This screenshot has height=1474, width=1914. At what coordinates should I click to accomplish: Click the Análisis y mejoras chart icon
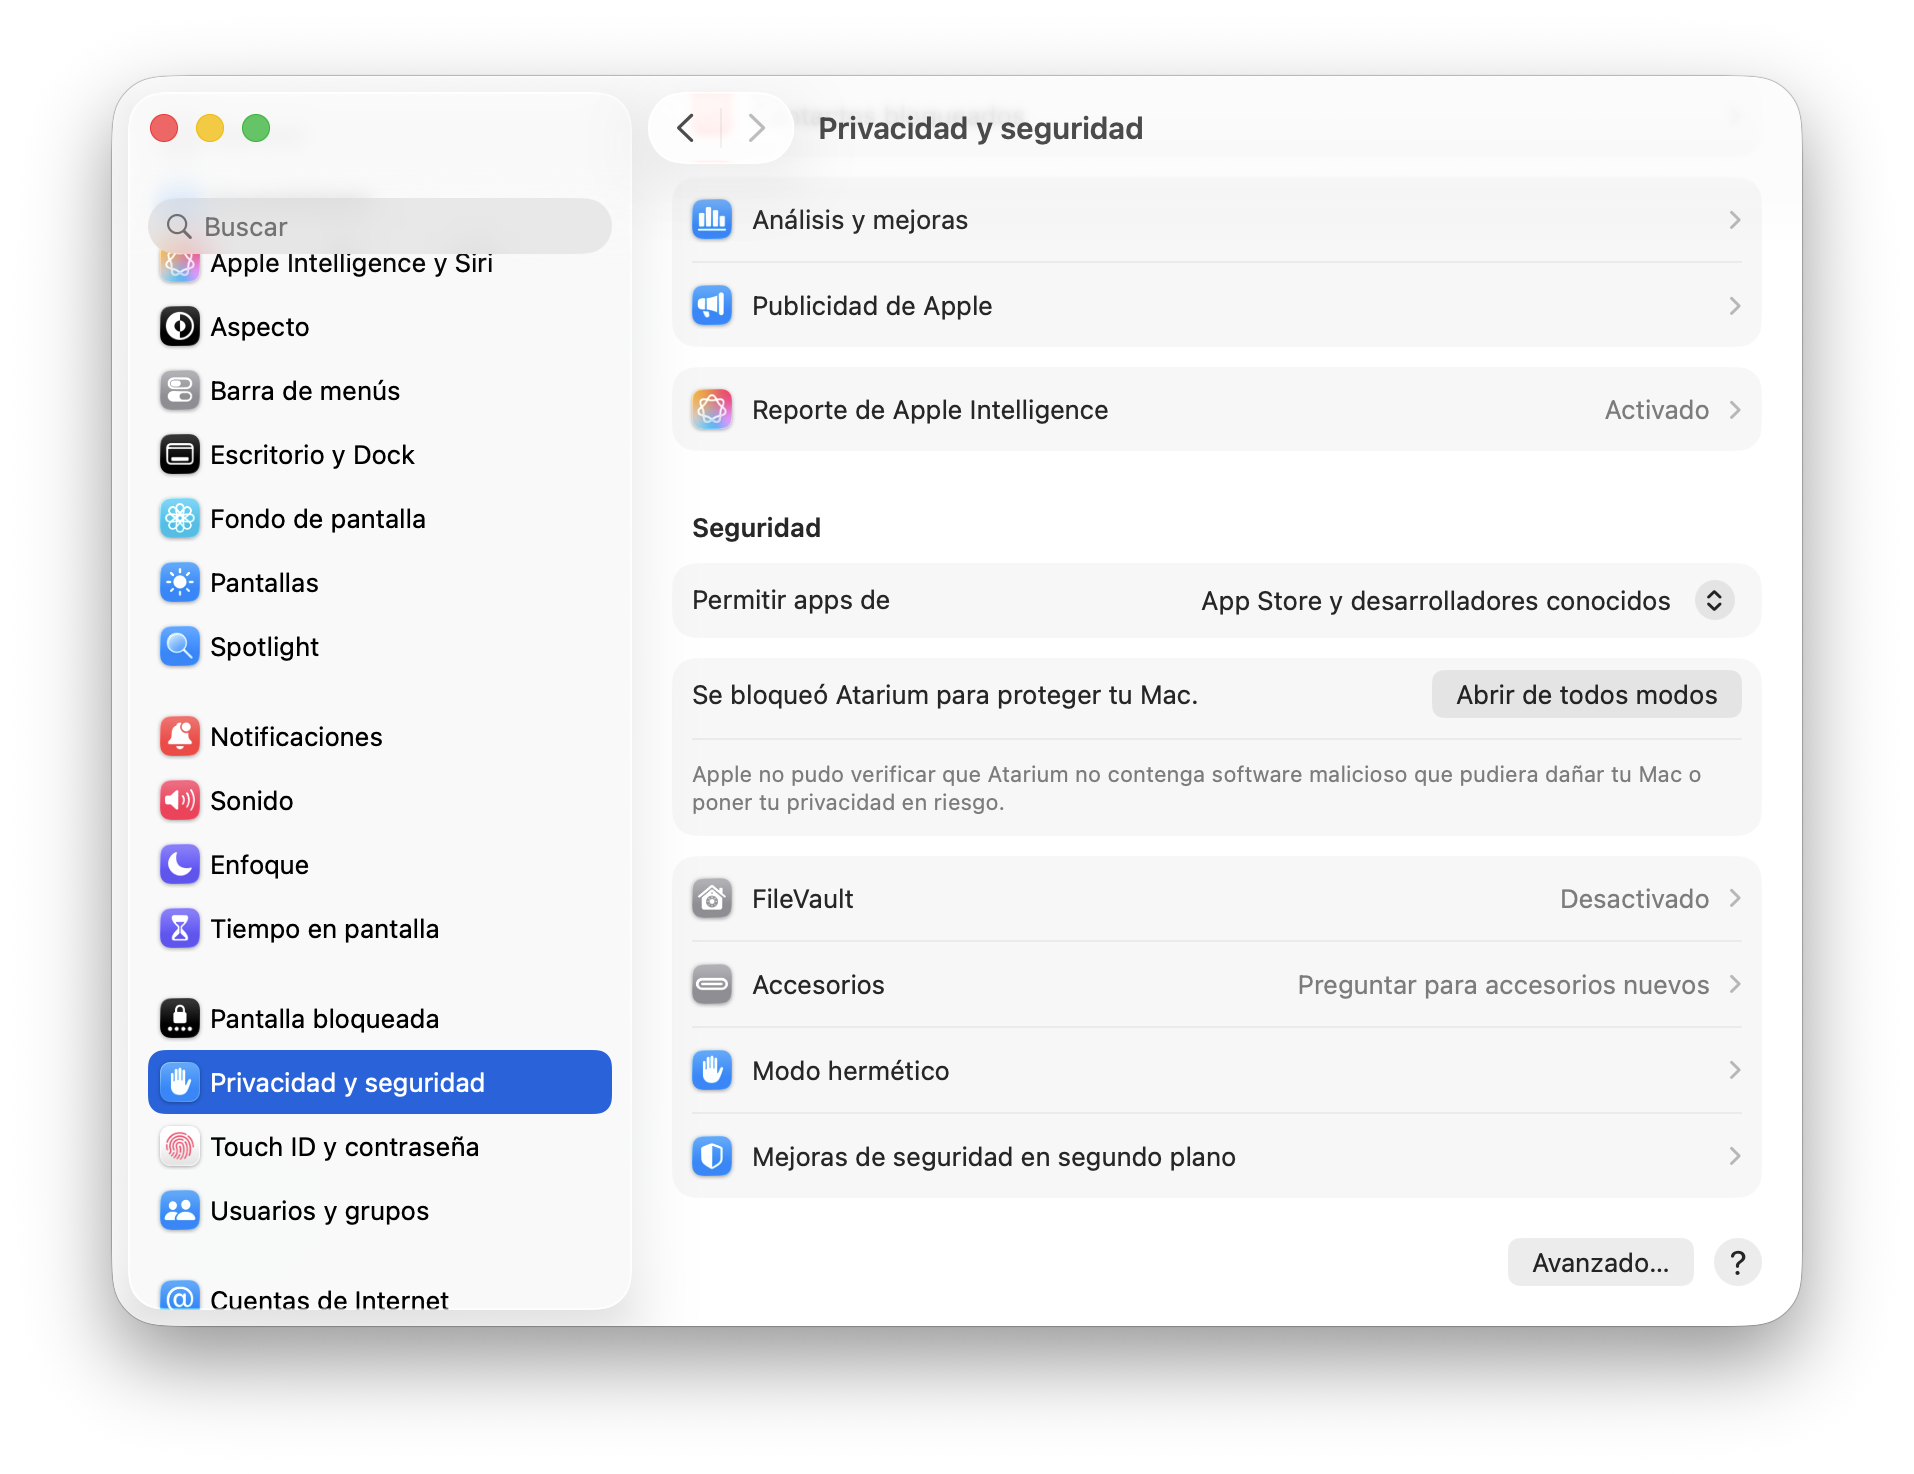pos(712,220)
